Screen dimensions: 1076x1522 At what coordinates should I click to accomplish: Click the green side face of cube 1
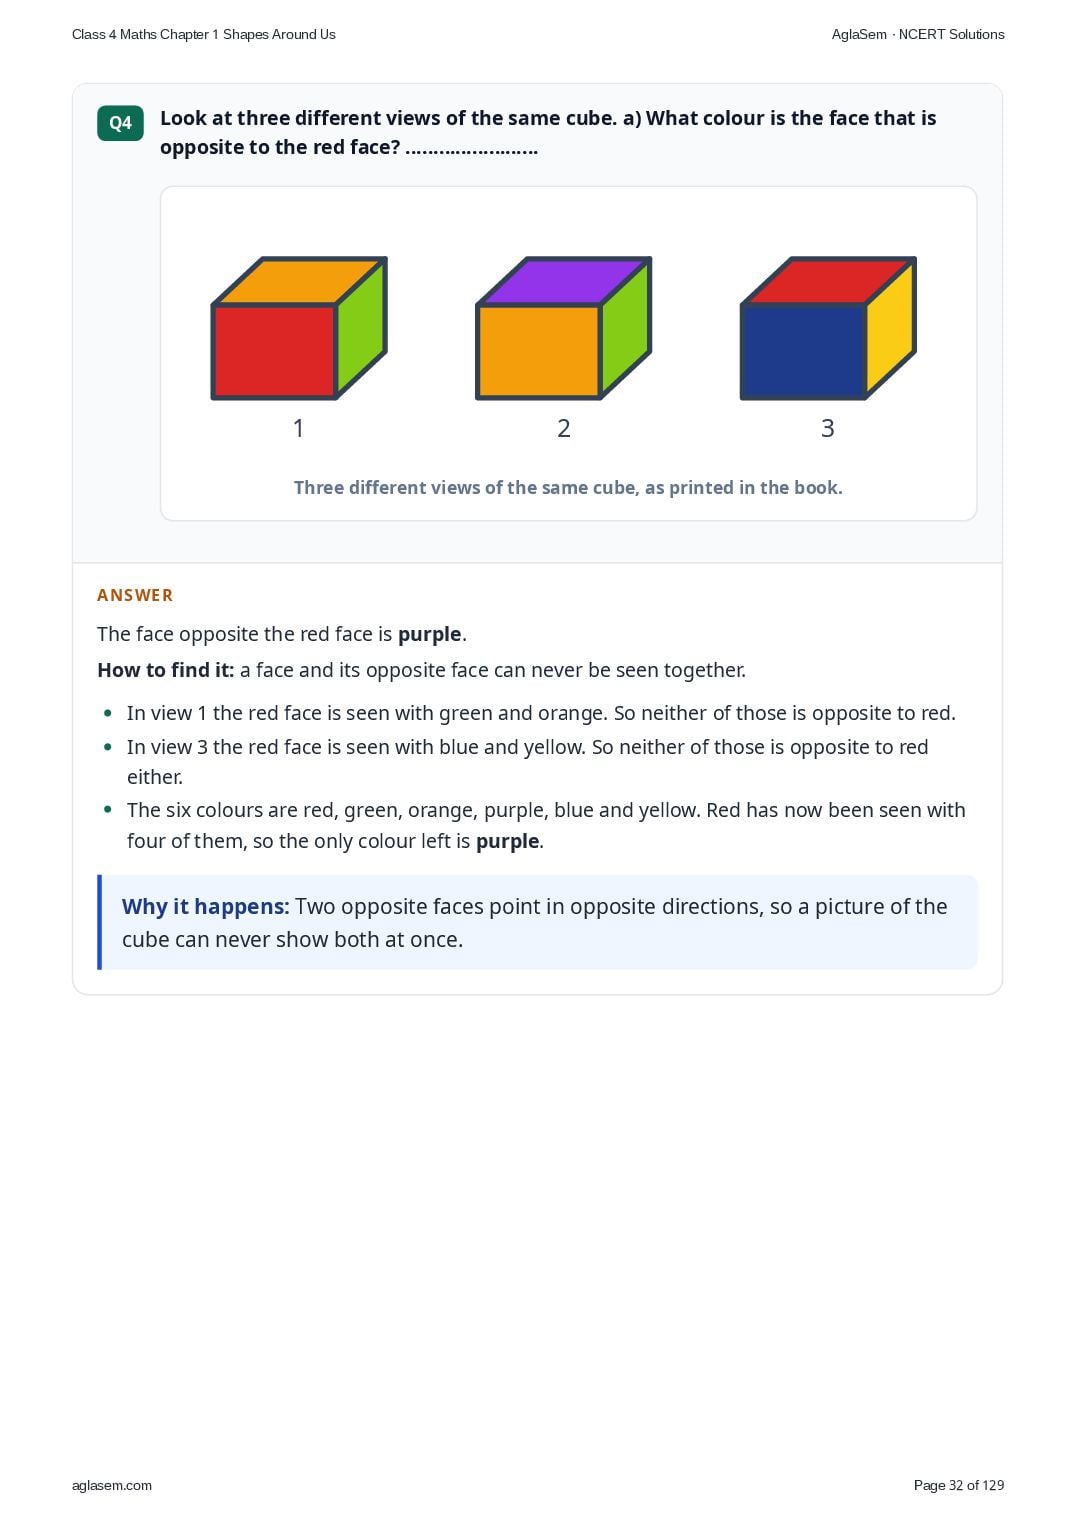coord(361,326)
